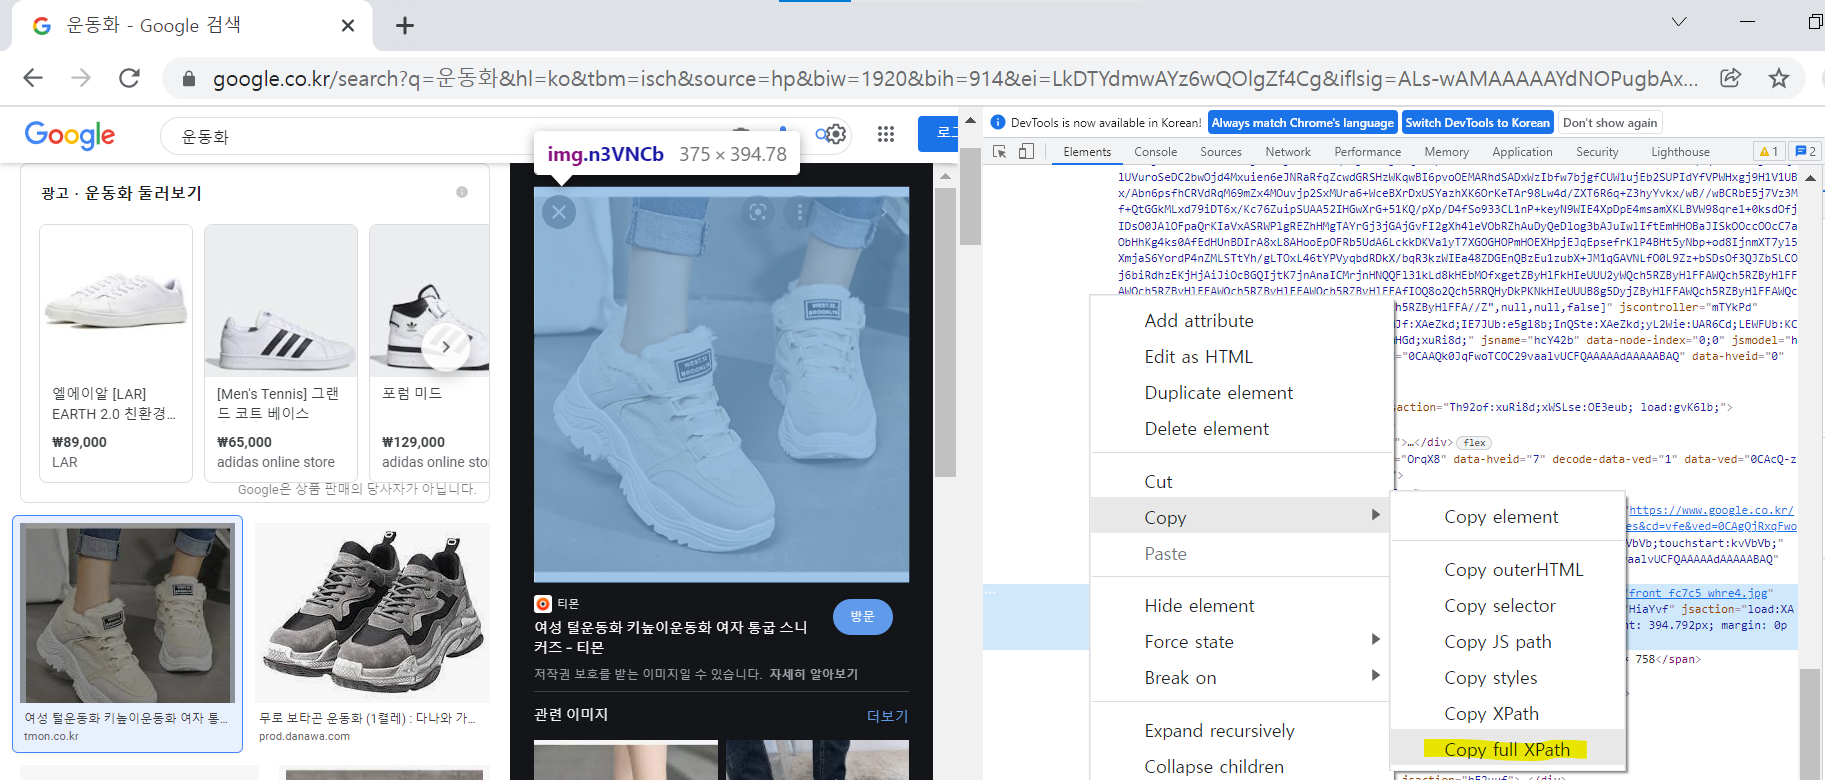Switch to the Console tab
This screenshot has height=780, width=1825.
[1155, 152]
